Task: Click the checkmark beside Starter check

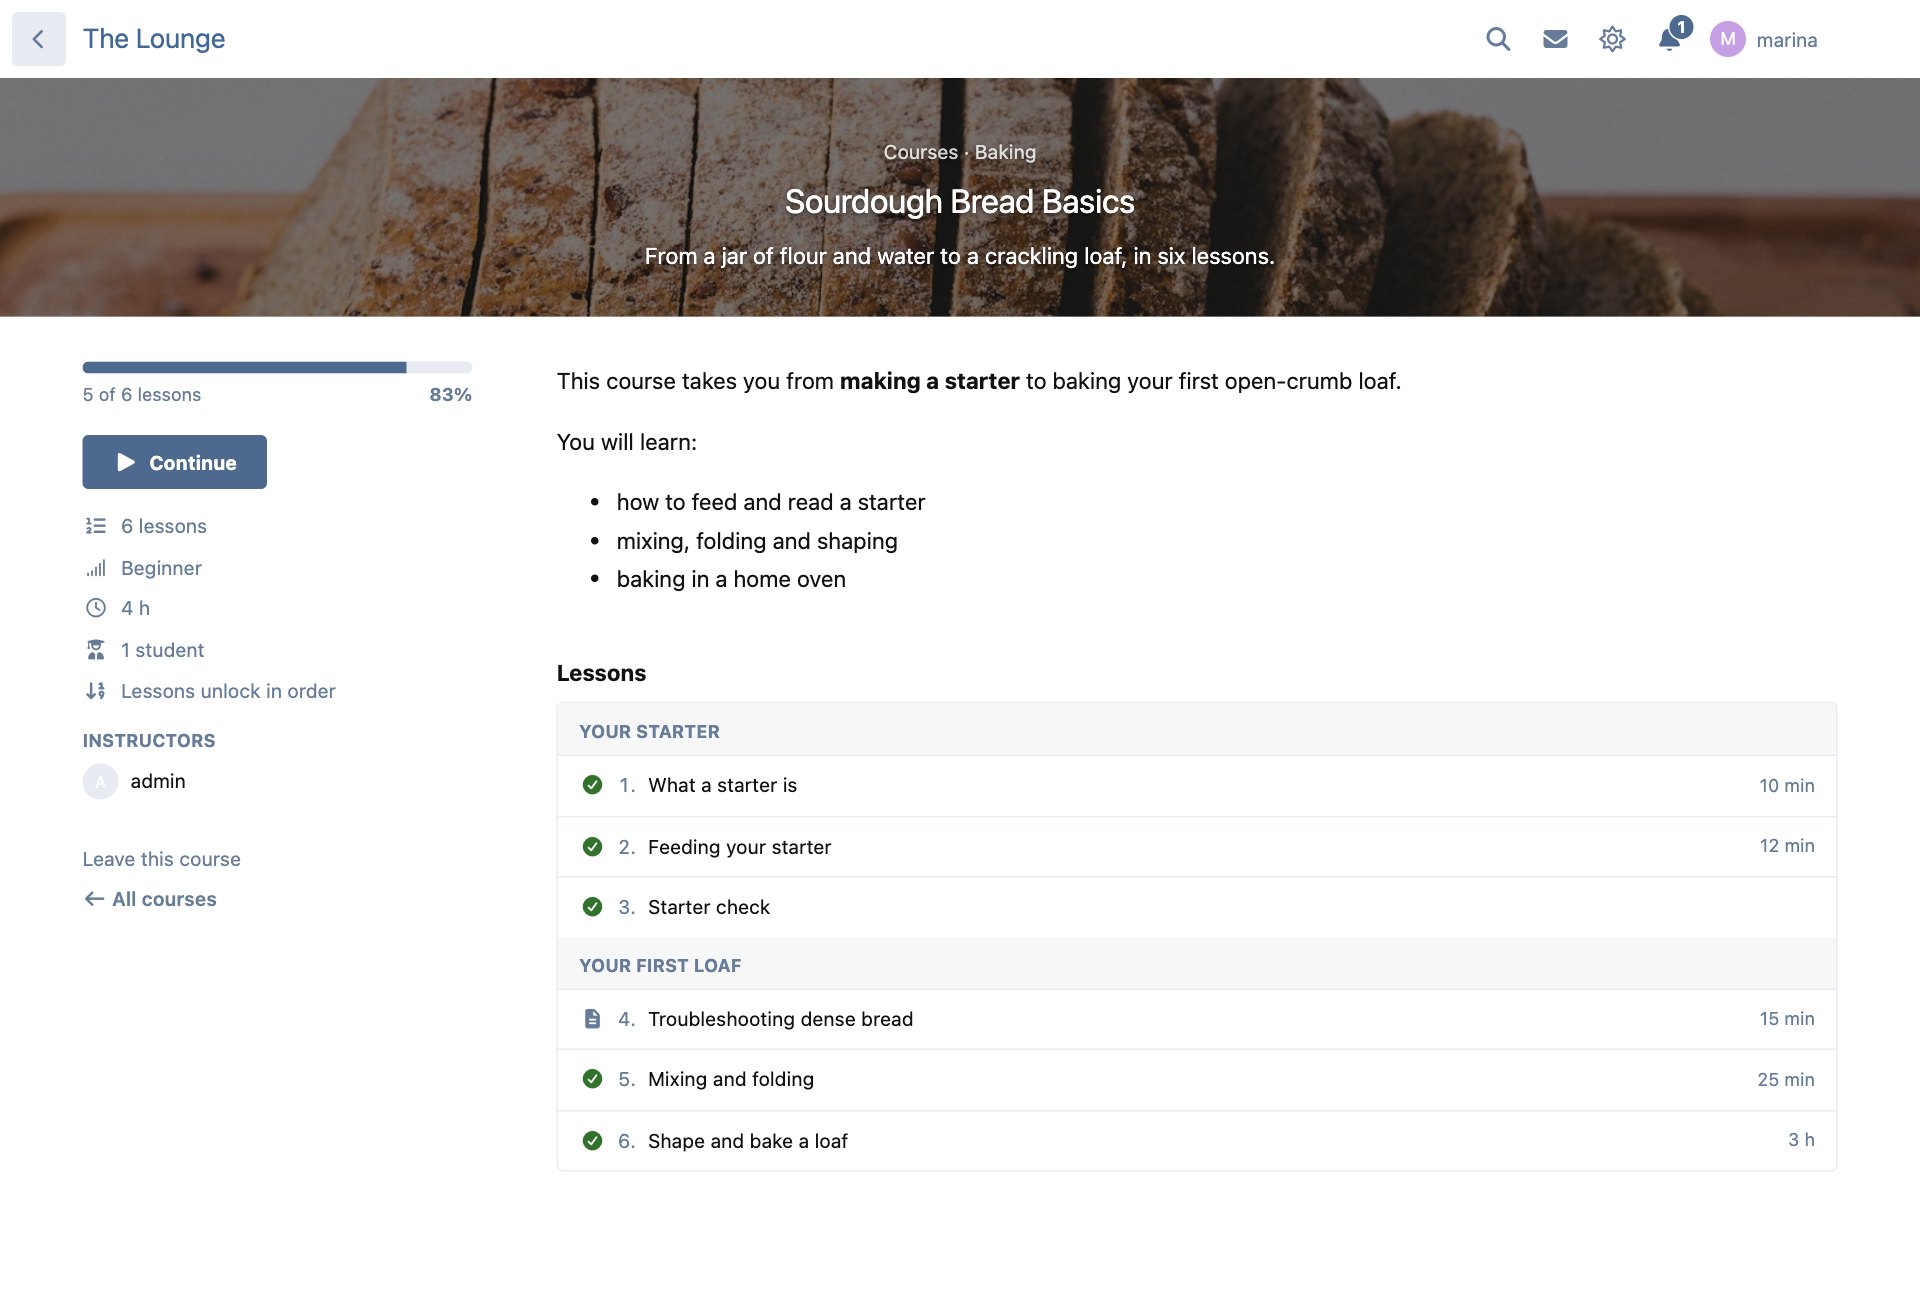Action: pos(592,907)
